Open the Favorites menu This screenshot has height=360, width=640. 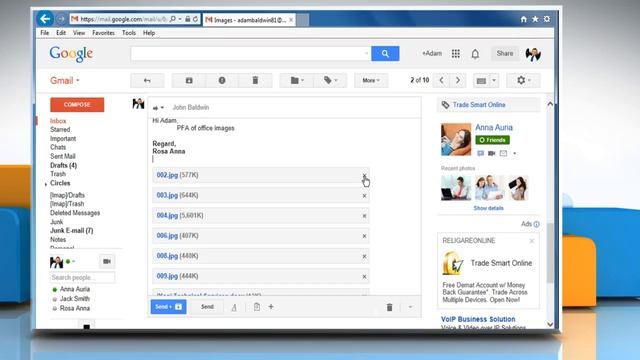click(103, 33)
